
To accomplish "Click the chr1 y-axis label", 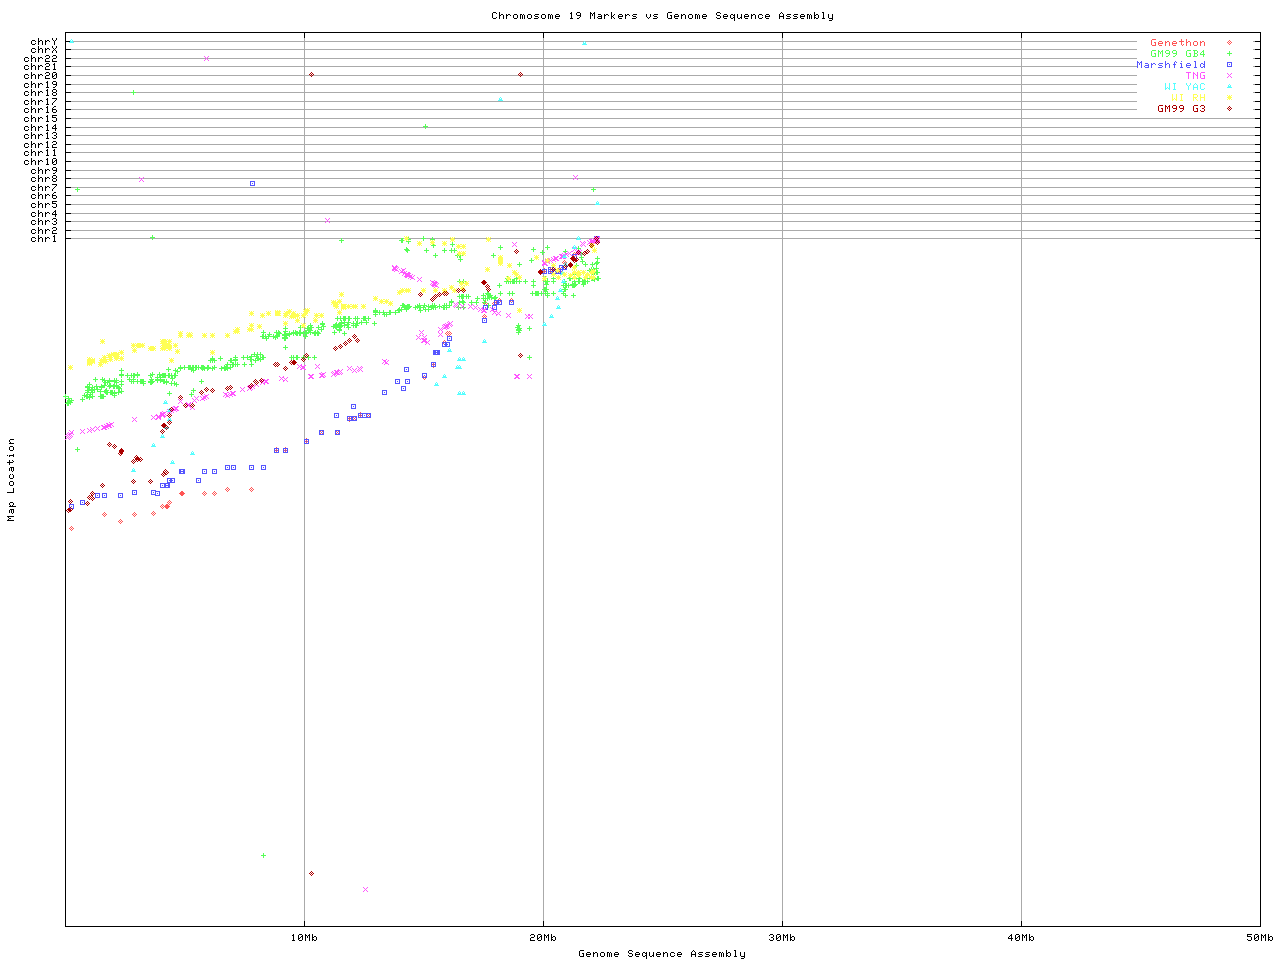I will coord(43,239).
